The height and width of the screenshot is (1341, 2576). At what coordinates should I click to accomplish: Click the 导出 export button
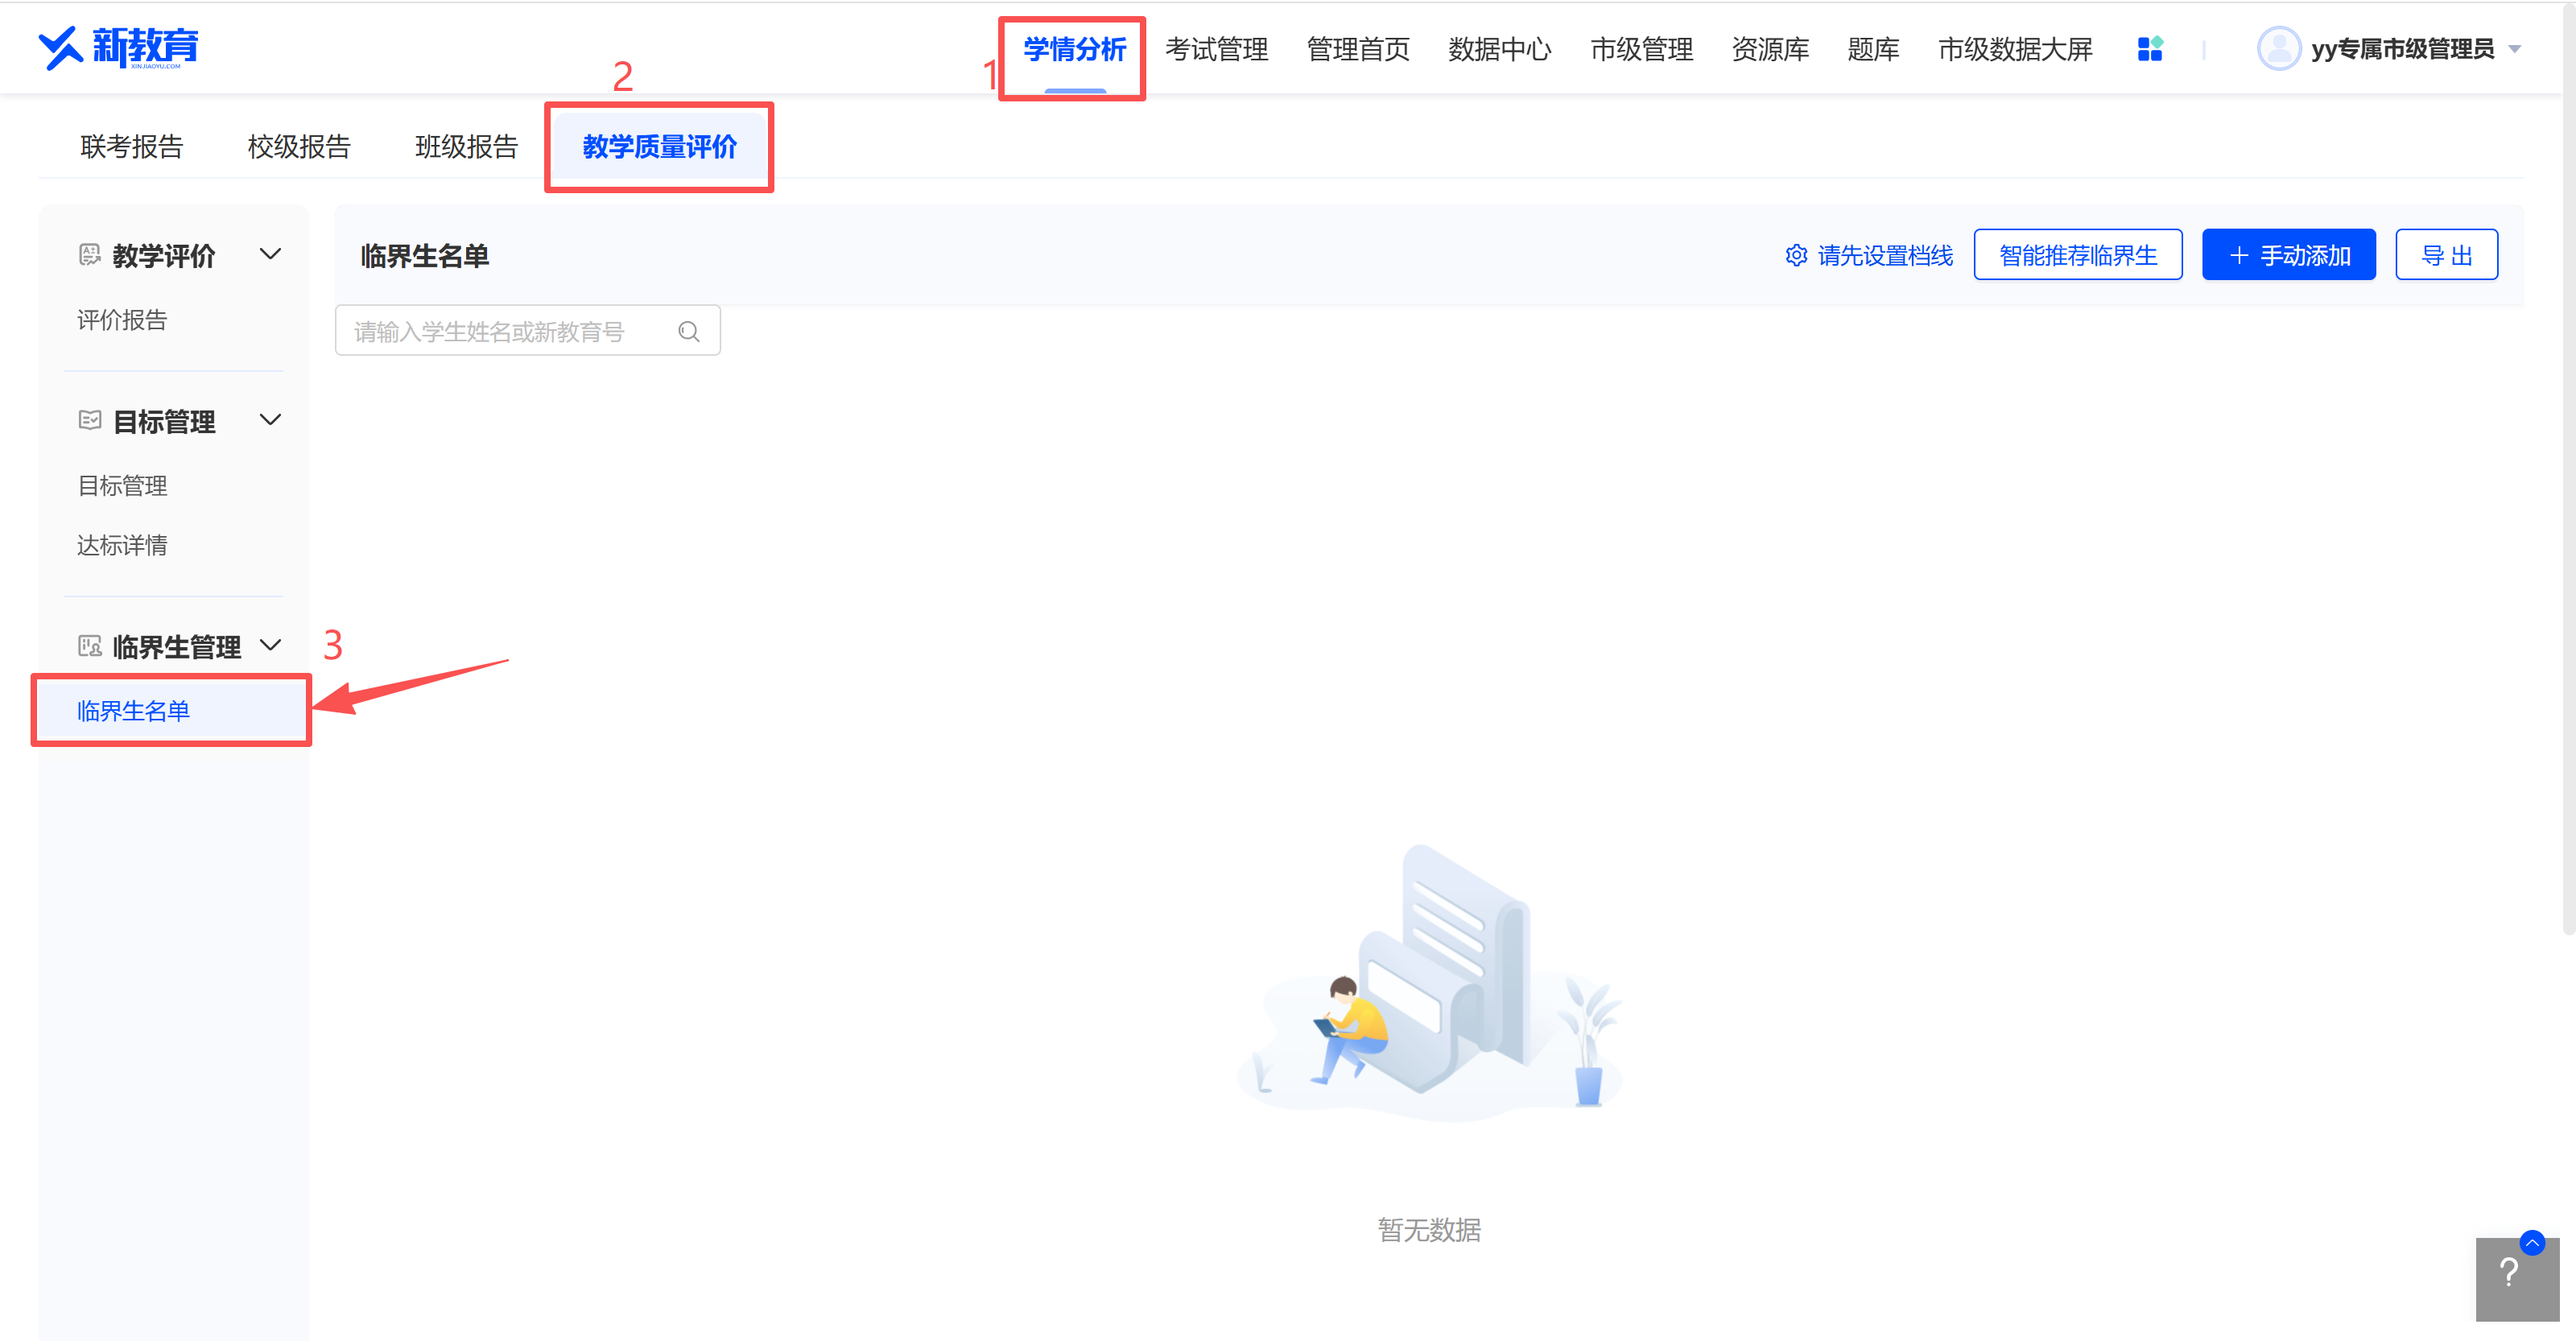point(2446,255)
